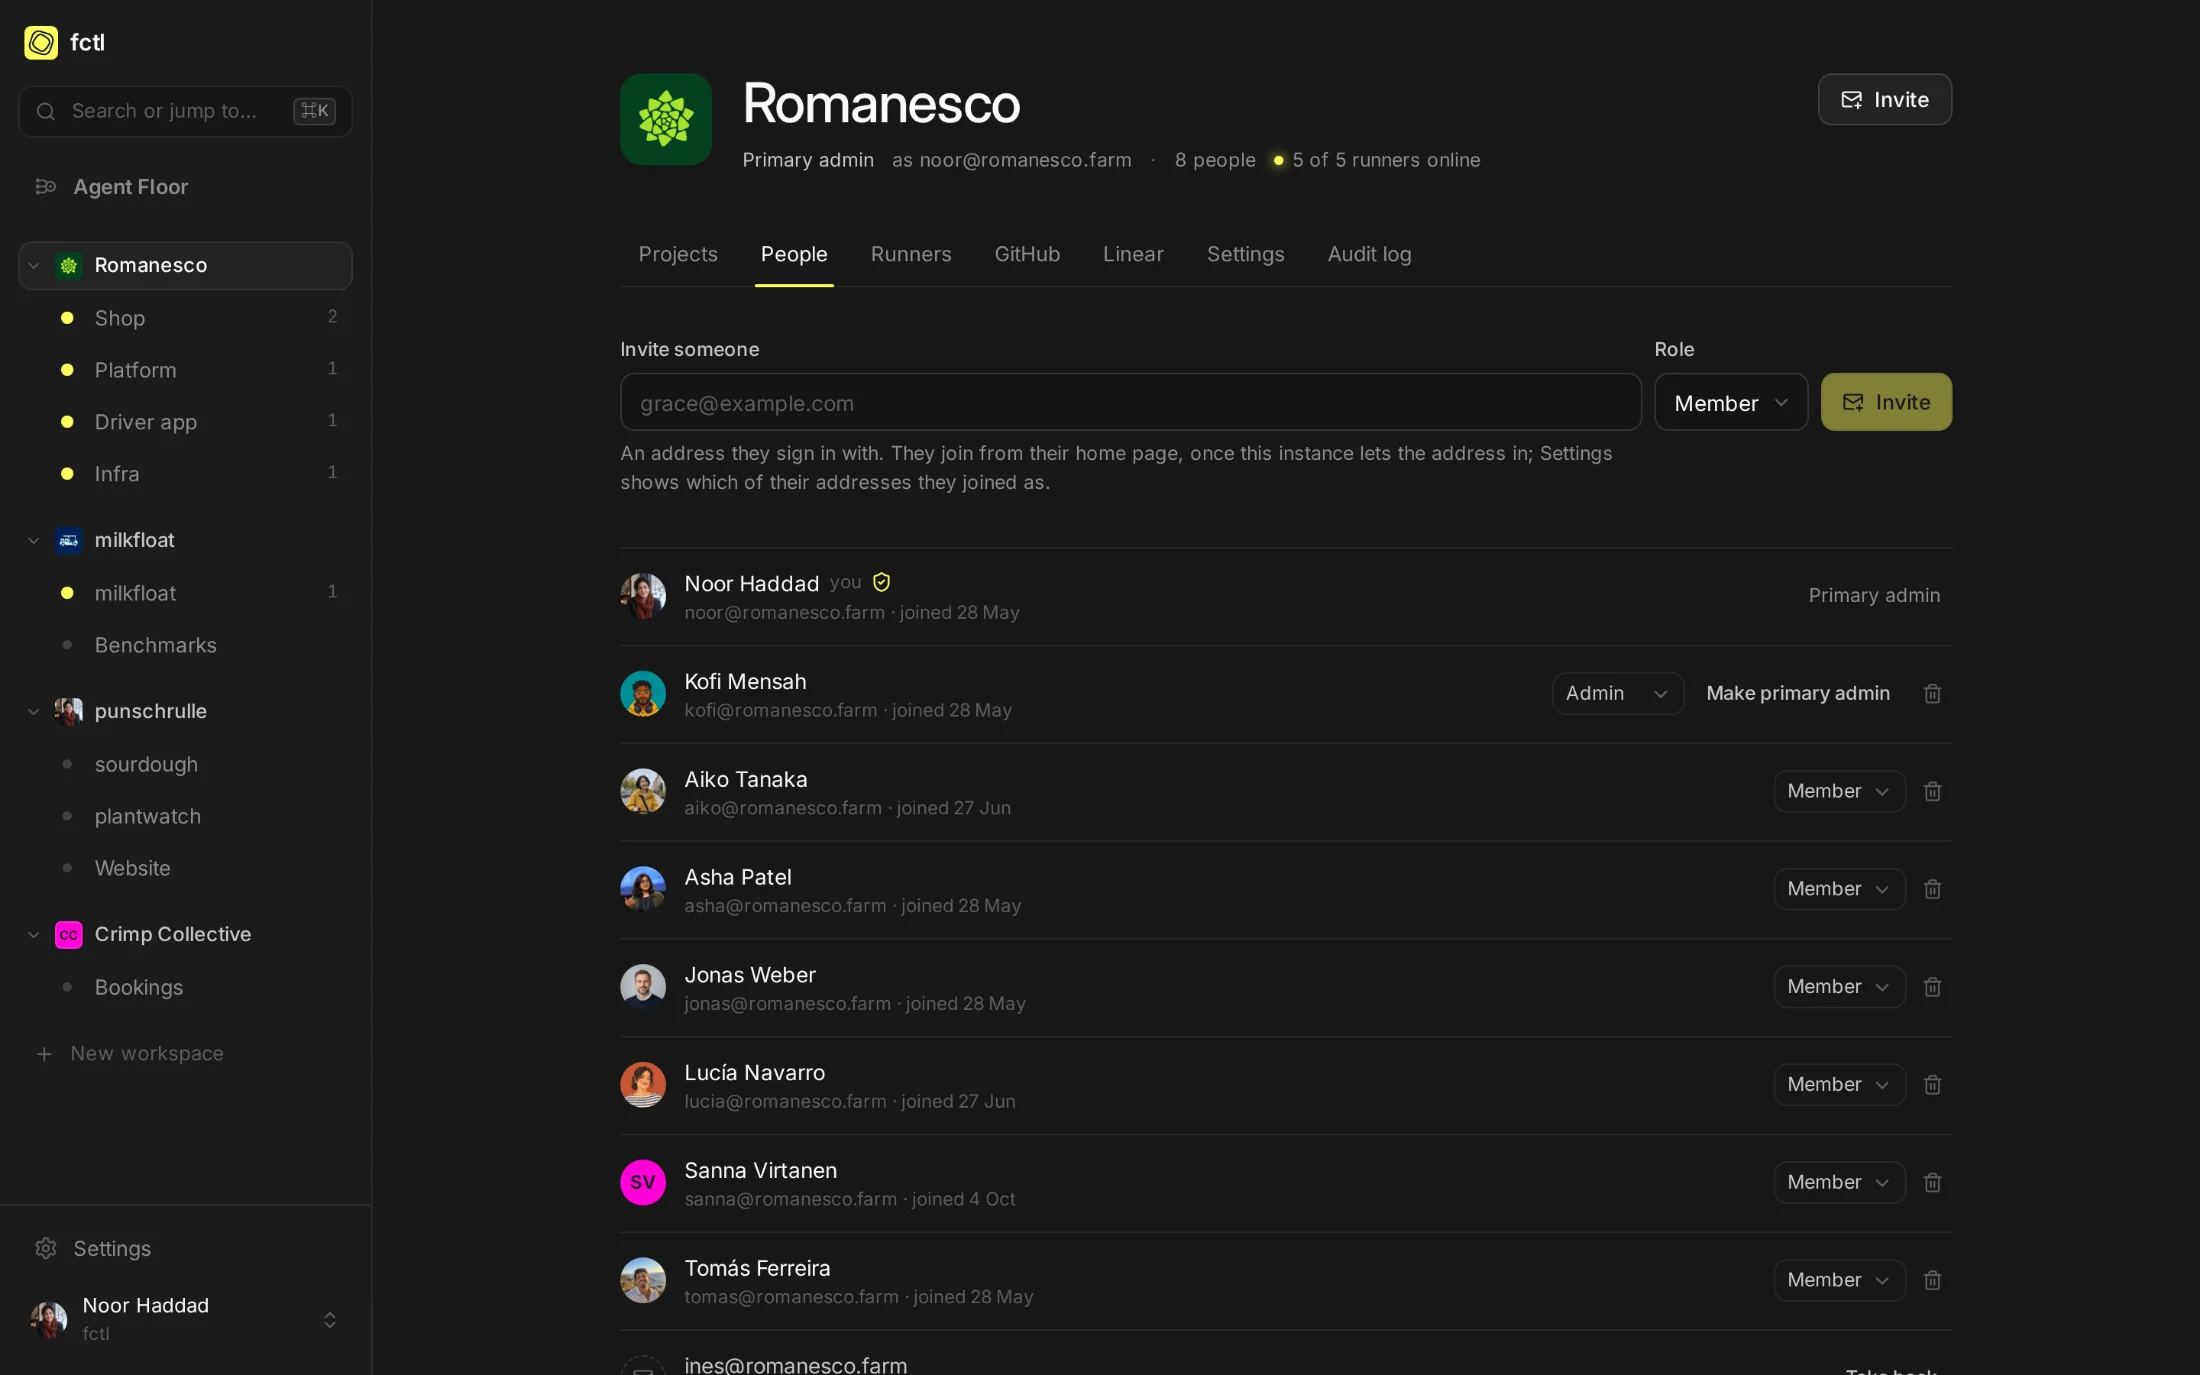Open the Noor Haddad account switcher
The width and height of the screenshot is (2200, 1375).
pos(185,1319)
